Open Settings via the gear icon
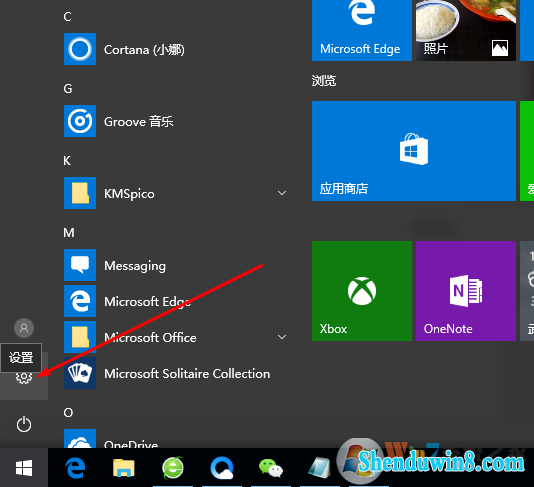The width and height of the screenshot is (534, 487). (24, 377)
